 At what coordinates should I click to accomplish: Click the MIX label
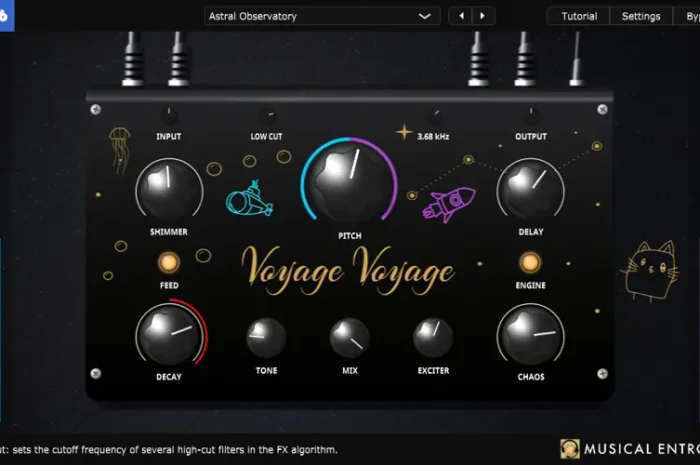point(350,370)
